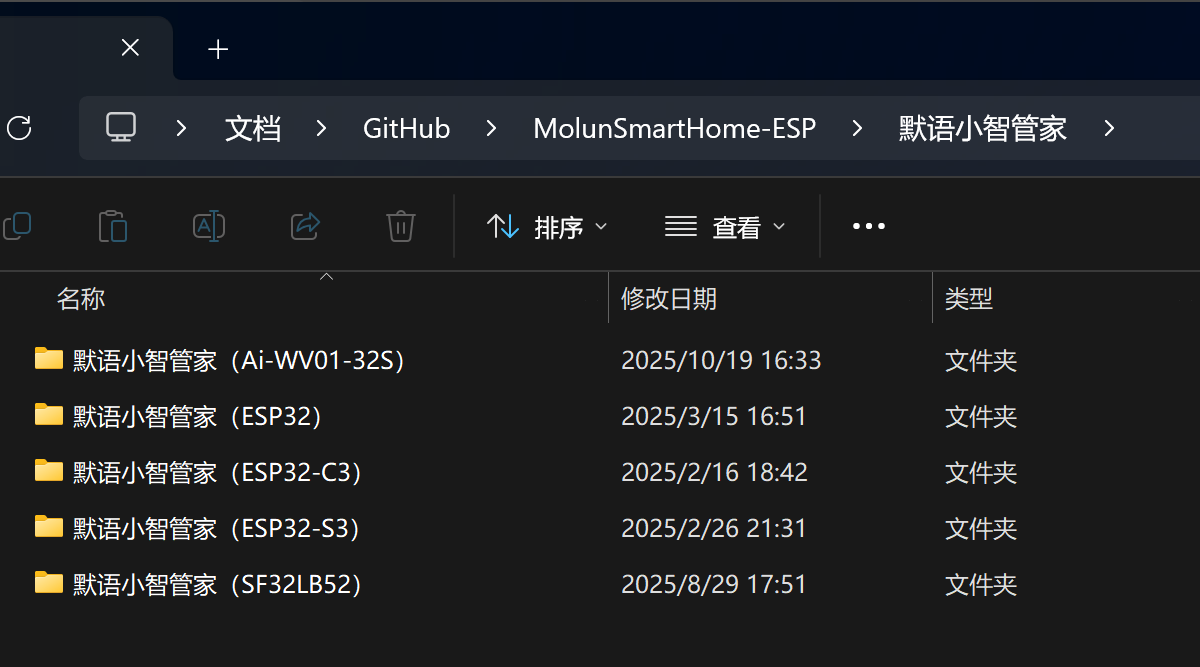Open the three-dots more options menu

tap(868, 227)
